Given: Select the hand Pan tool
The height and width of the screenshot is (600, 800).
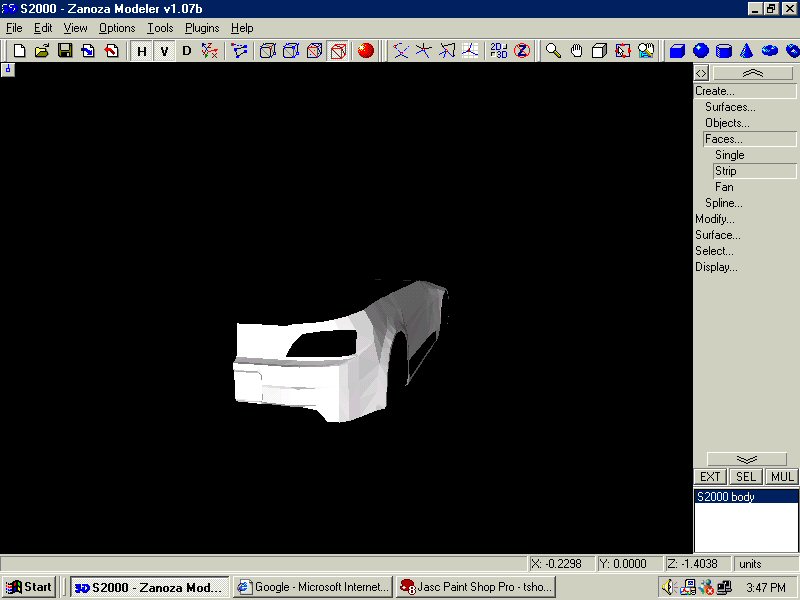Looking at the screenshot, I should (576, 50).
